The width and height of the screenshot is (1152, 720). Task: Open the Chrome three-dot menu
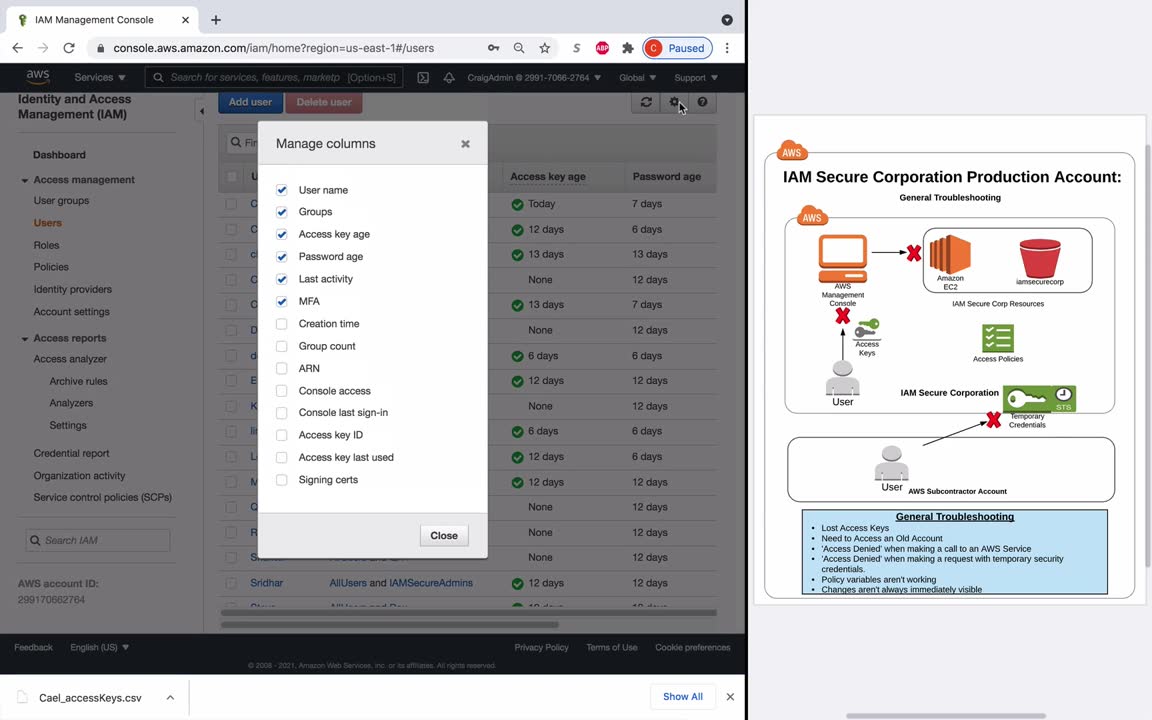727,48
